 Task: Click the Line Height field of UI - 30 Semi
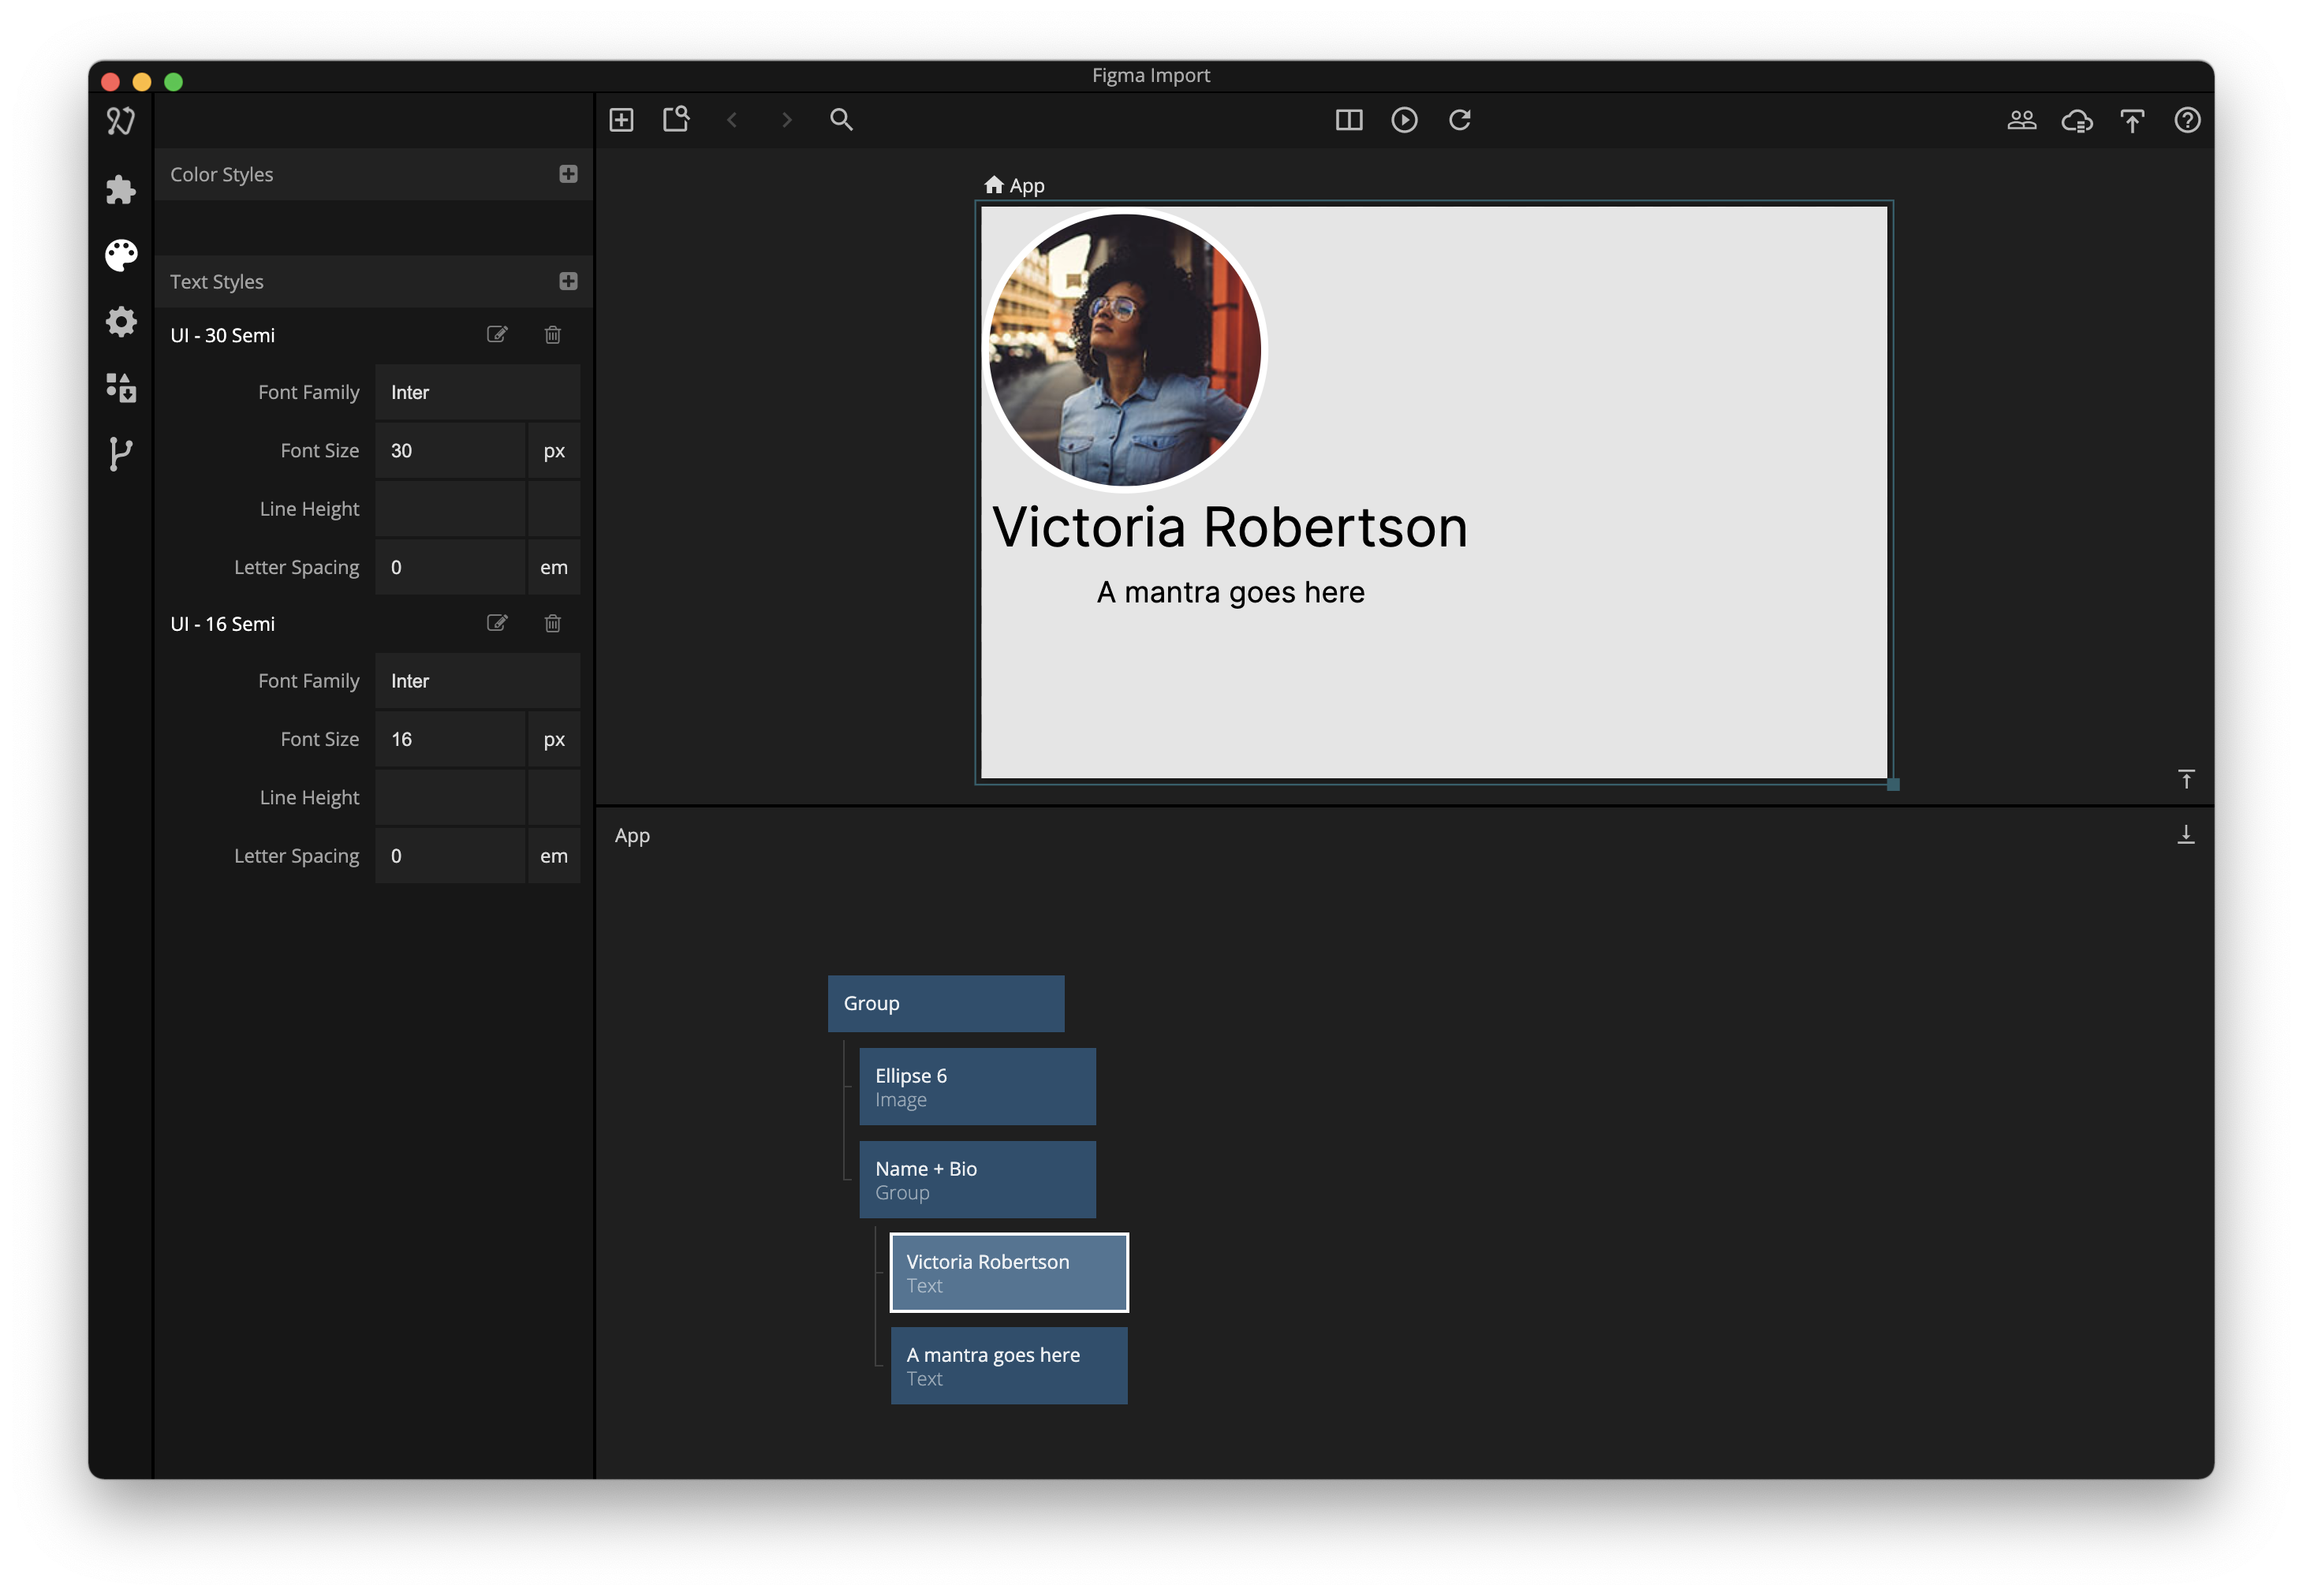click(x=450, y=509)
